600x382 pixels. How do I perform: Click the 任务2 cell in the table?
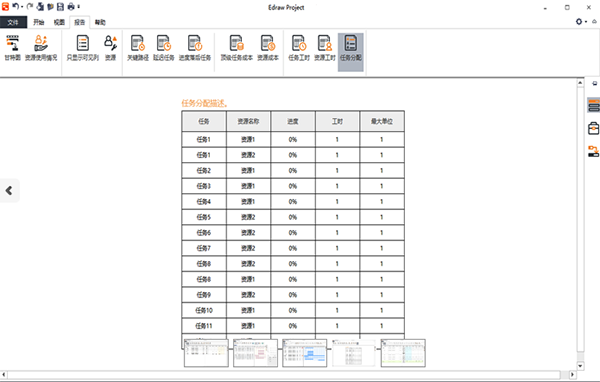pyautogui.click(x=204, y=171)
